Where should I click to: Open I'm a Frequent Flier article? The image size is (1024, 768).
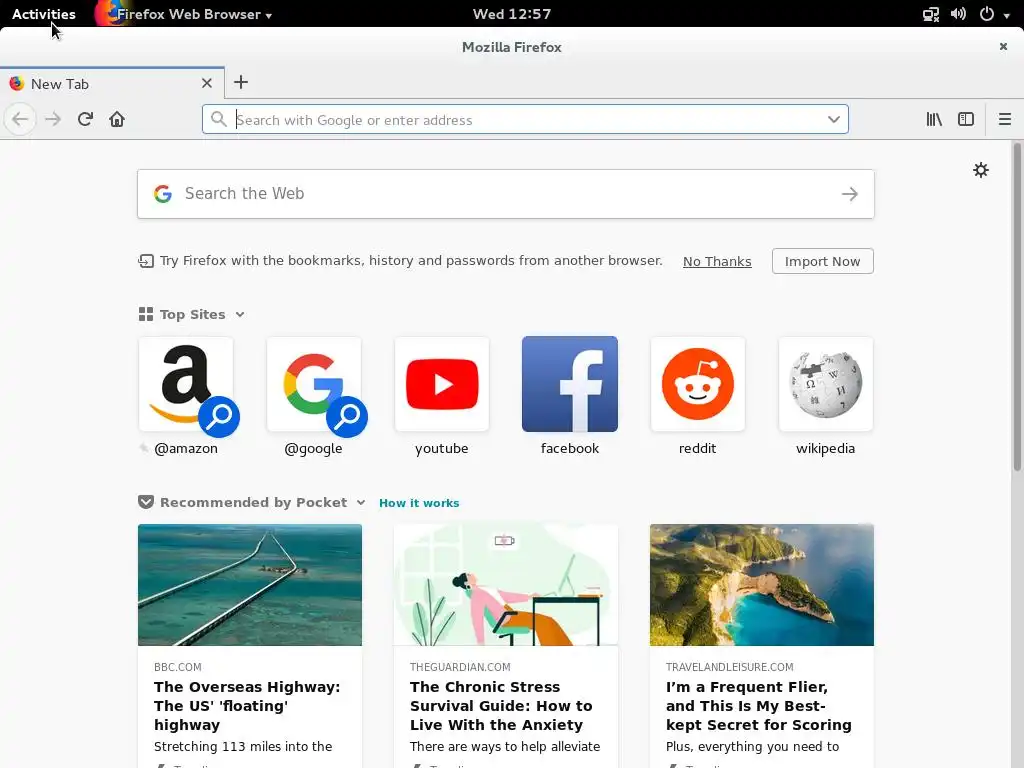pyautogui.click(x=759, y=706)
